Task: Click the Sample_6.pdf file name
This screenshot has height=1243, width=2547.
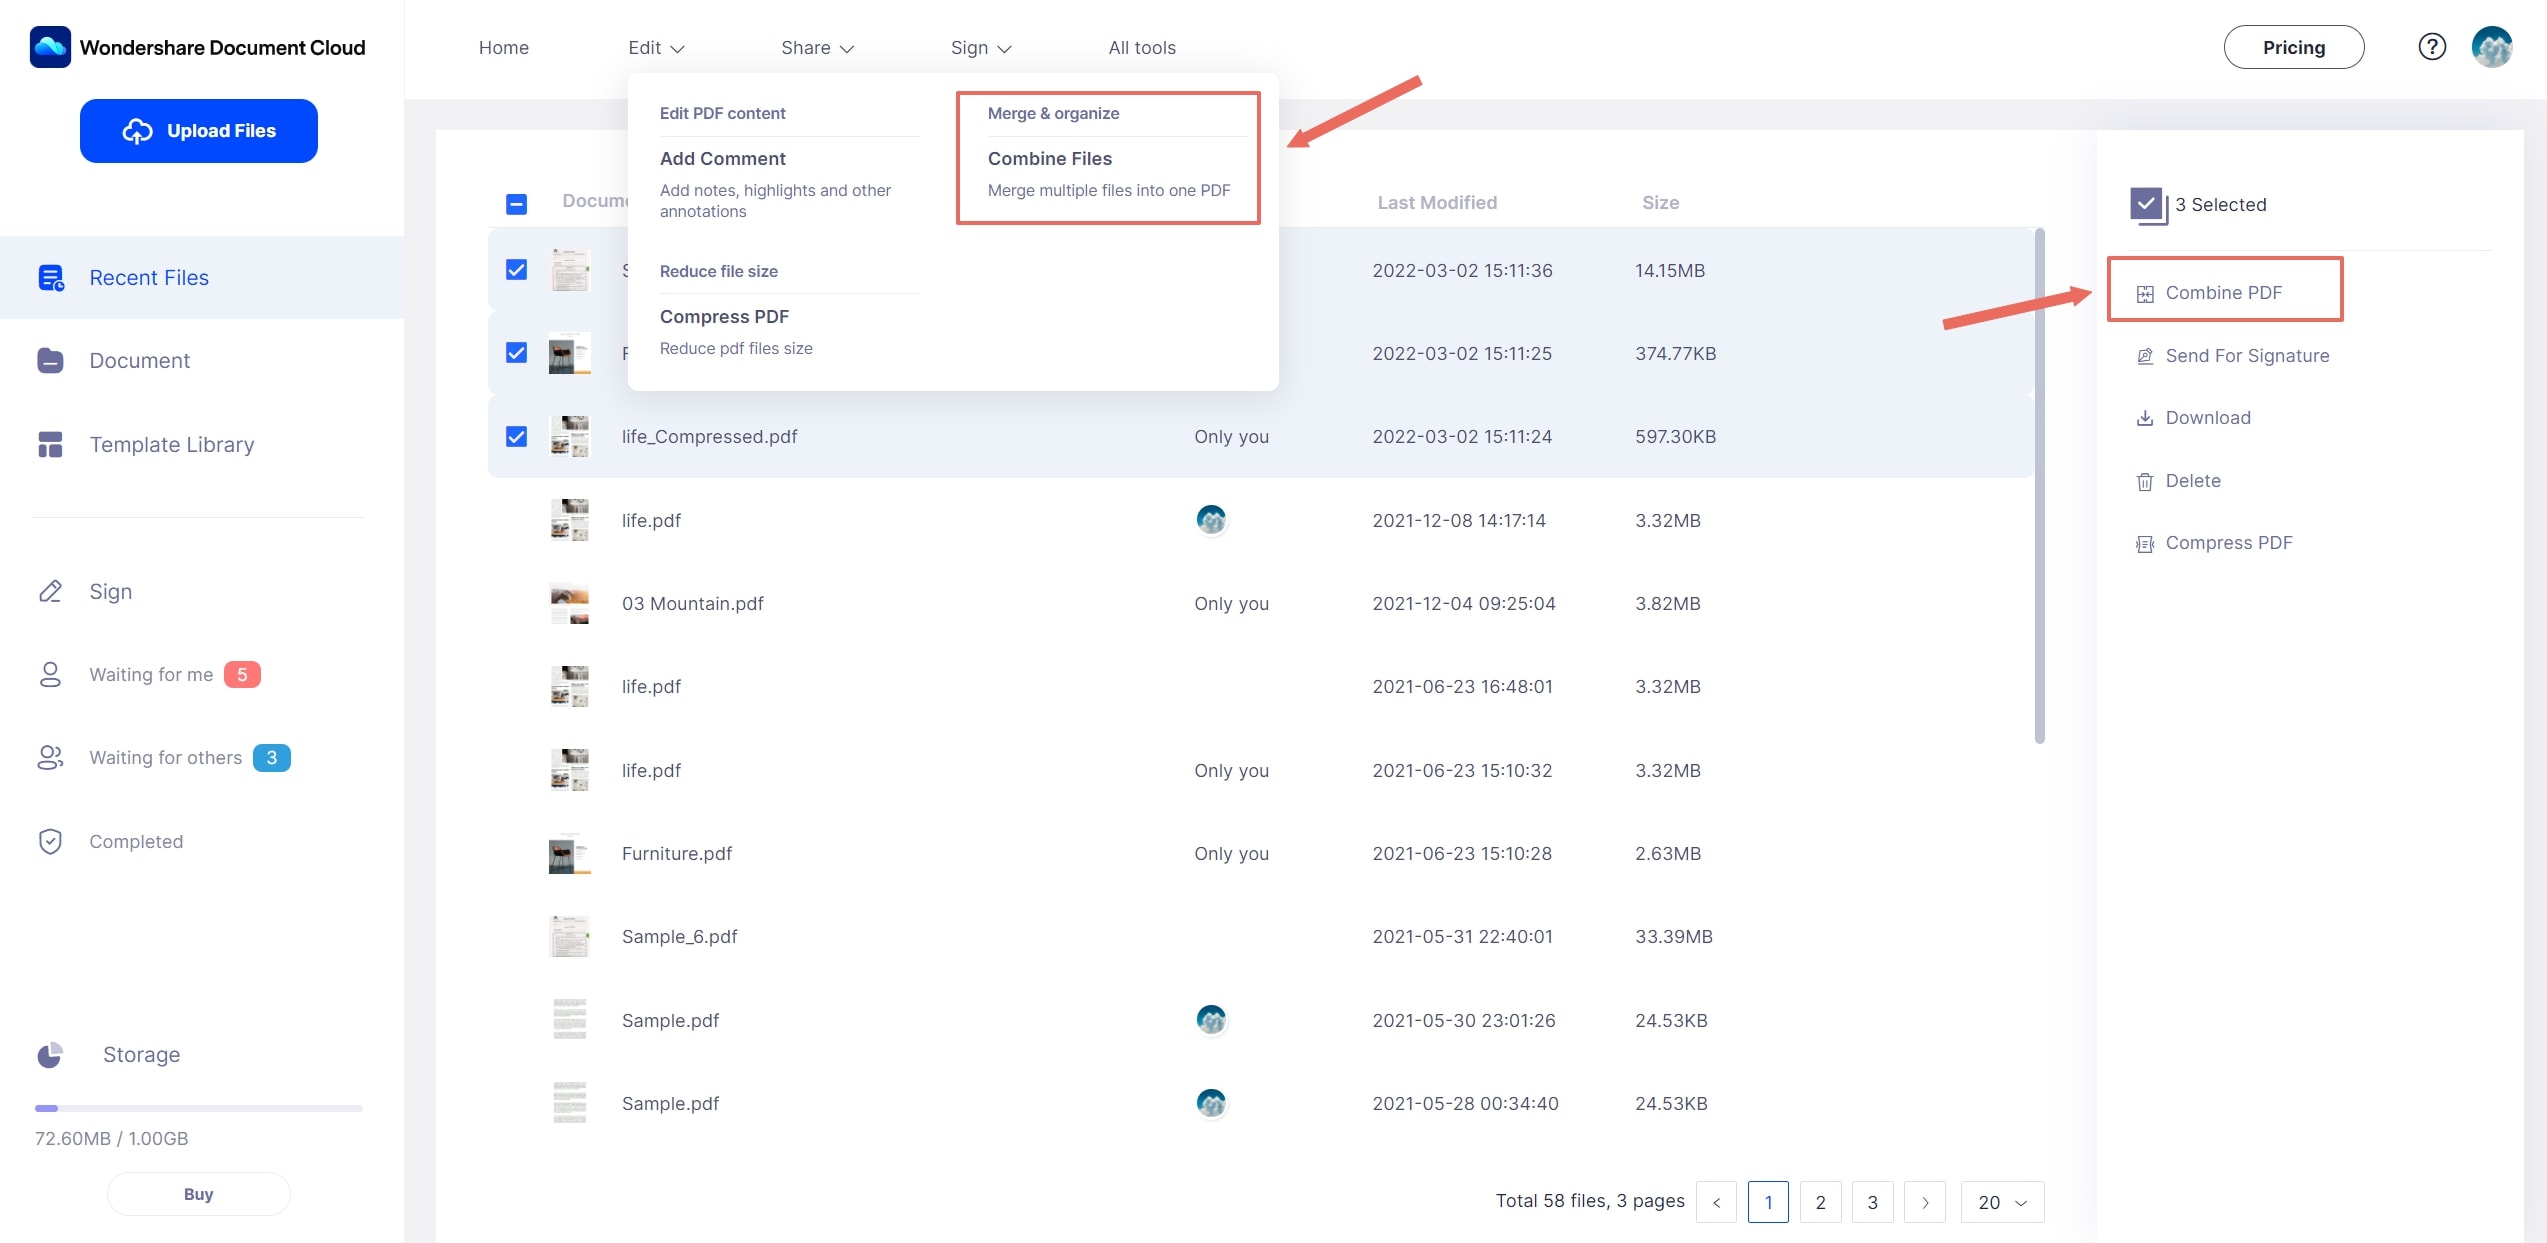Action: click(x=680, y=937)
